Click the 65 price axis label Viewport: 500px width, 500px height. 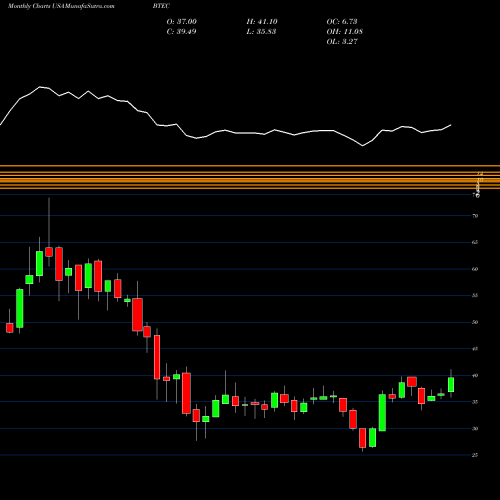pyautogui.click(x=475, y=242)
